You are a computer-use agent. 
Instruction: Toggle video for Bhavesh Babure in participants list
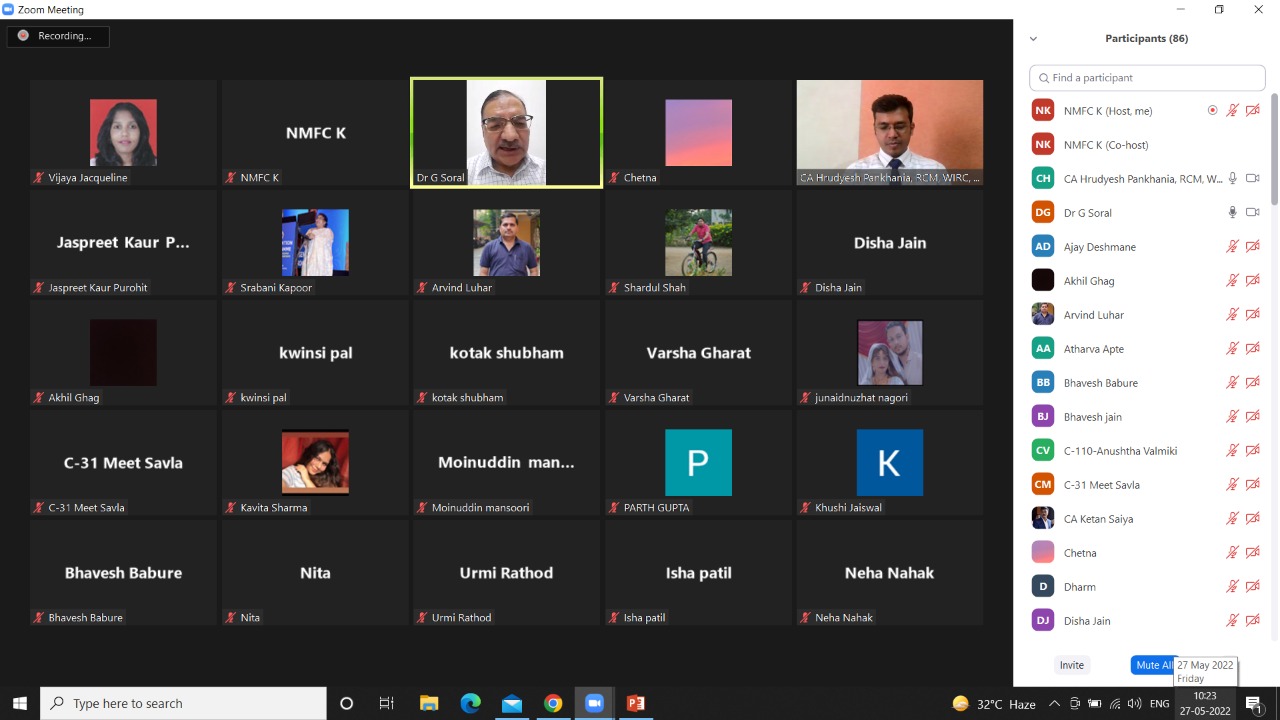1252,383
